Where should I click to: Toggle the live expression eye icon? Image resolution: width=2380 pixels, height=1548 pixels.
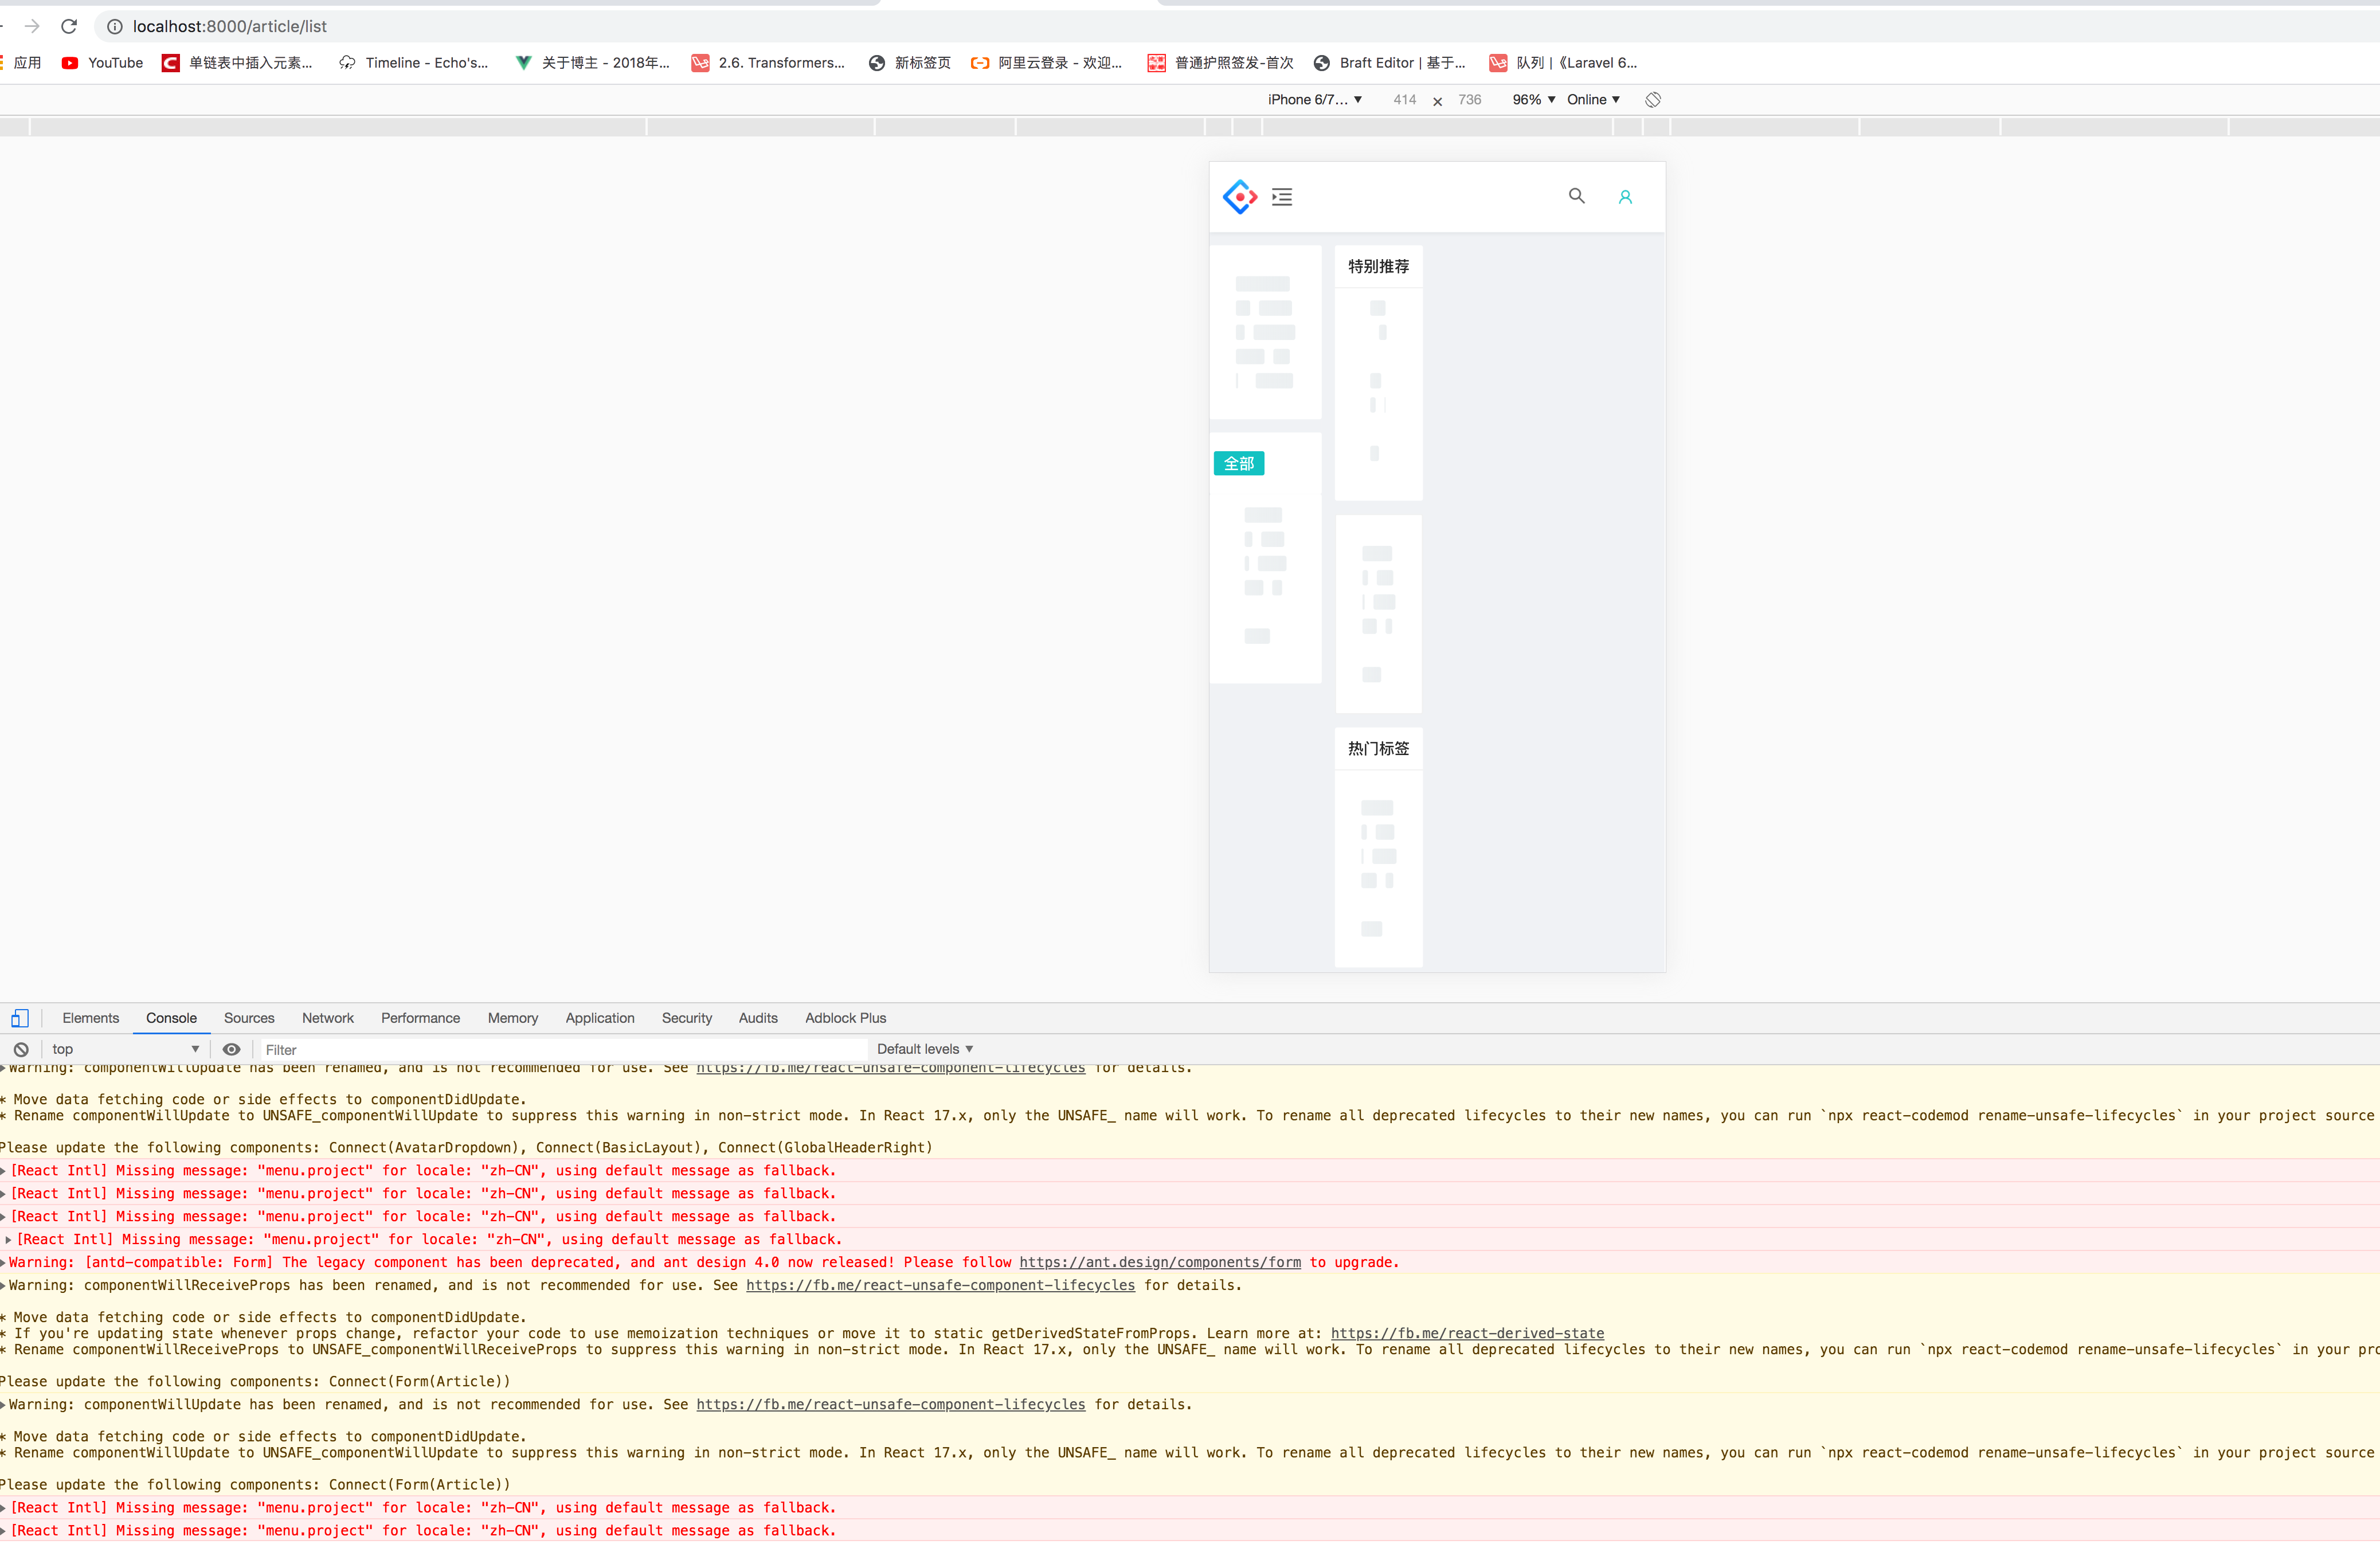click(x=231, y=1049)
